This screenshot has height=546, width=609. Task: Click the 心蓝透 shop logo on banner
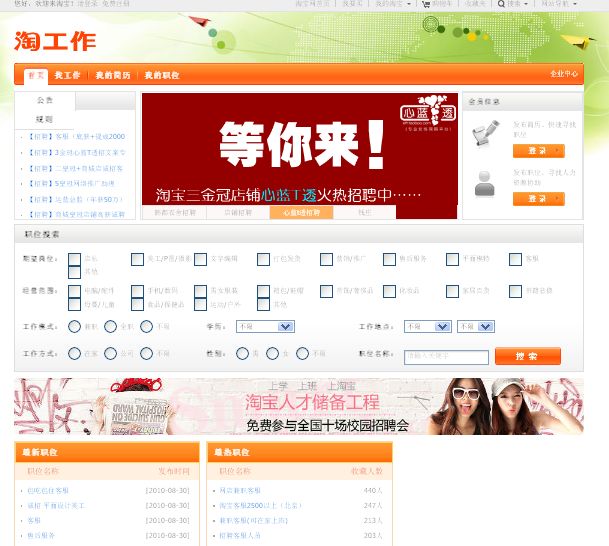pos(428,113)
